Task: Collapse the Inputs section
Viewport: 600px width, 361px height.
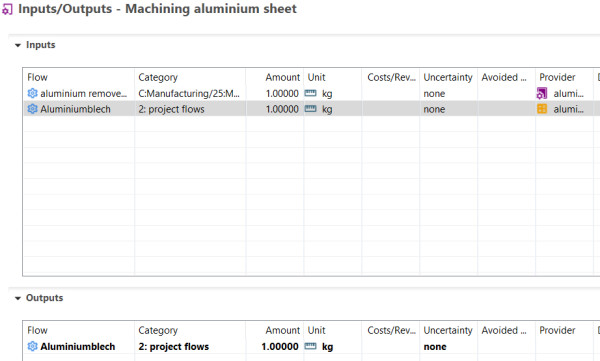Action: (18, 45)
